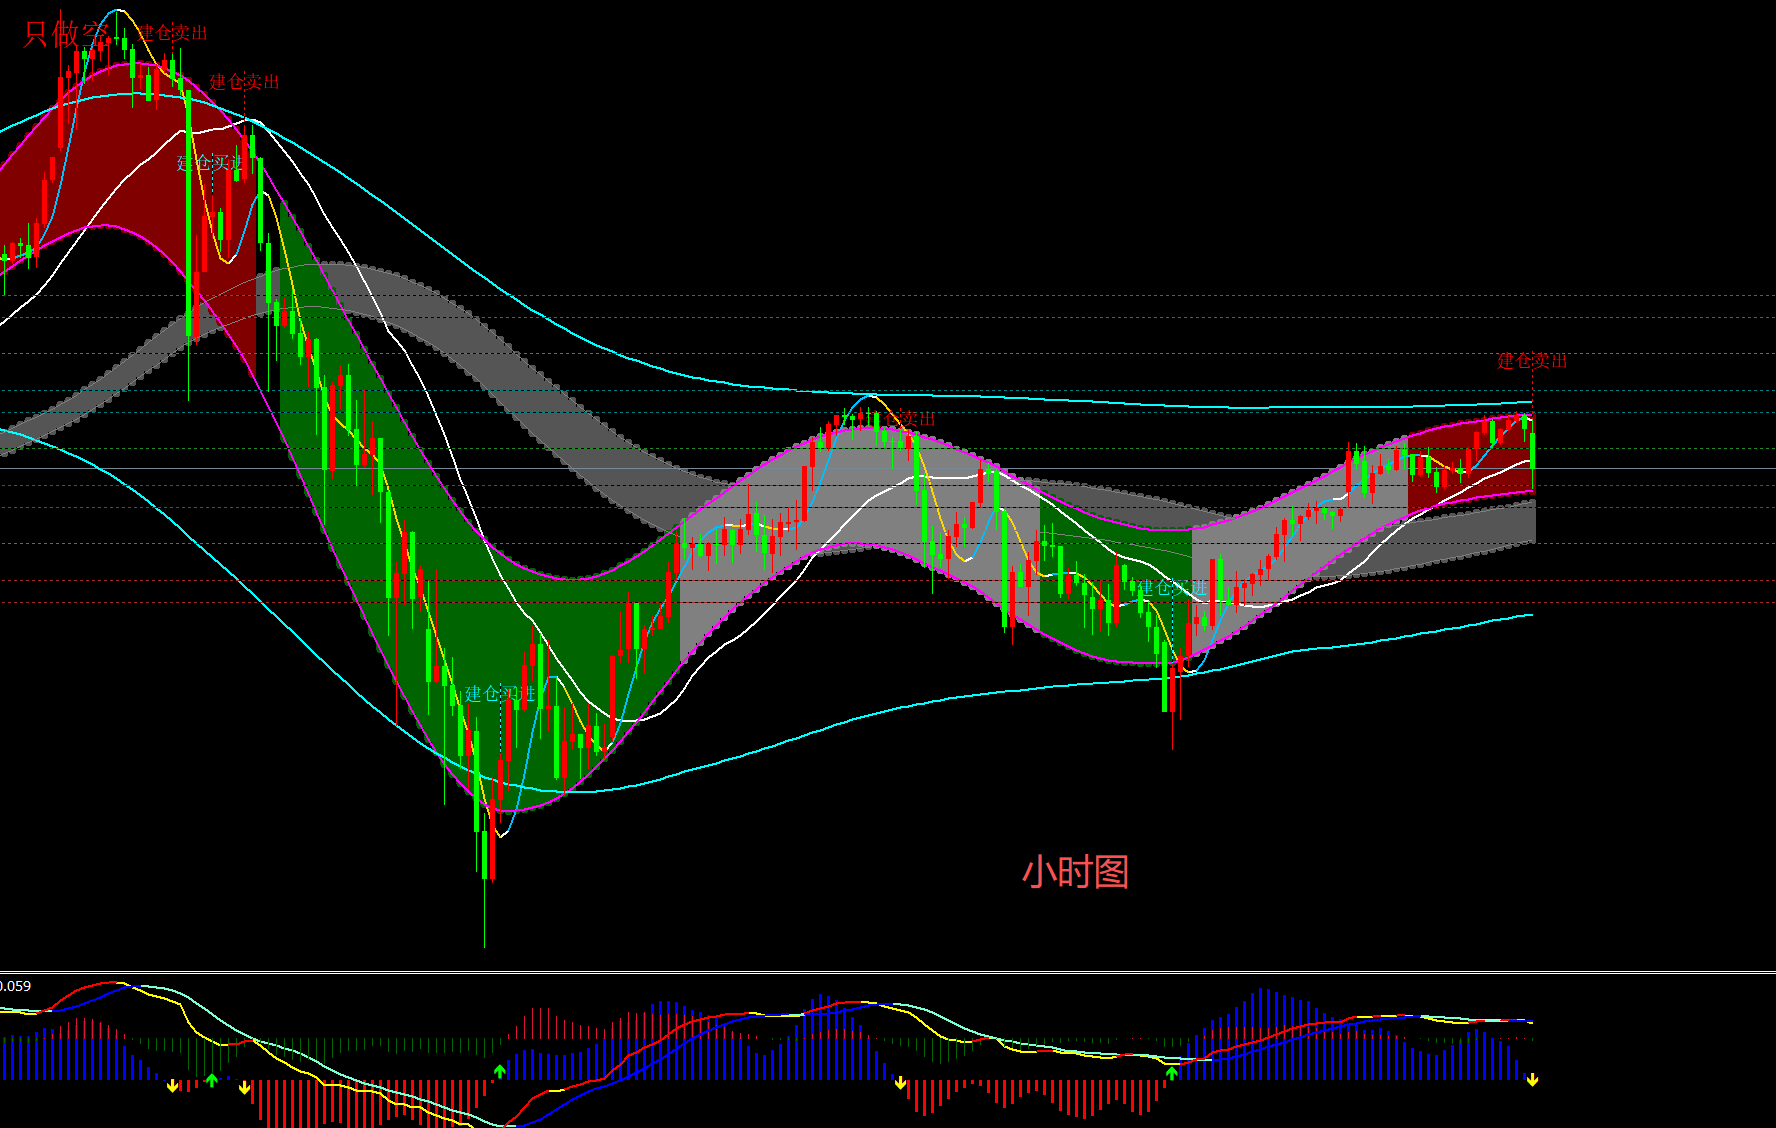Image resolution: width=1776 pixels, height=1128 pixels.
Task: Click the 建仓买进 label beside the deepest chart low
Action: (500, 694)
